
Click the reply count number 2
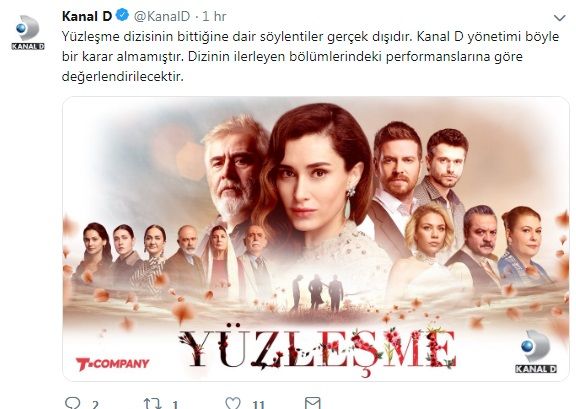pos(95,405)
